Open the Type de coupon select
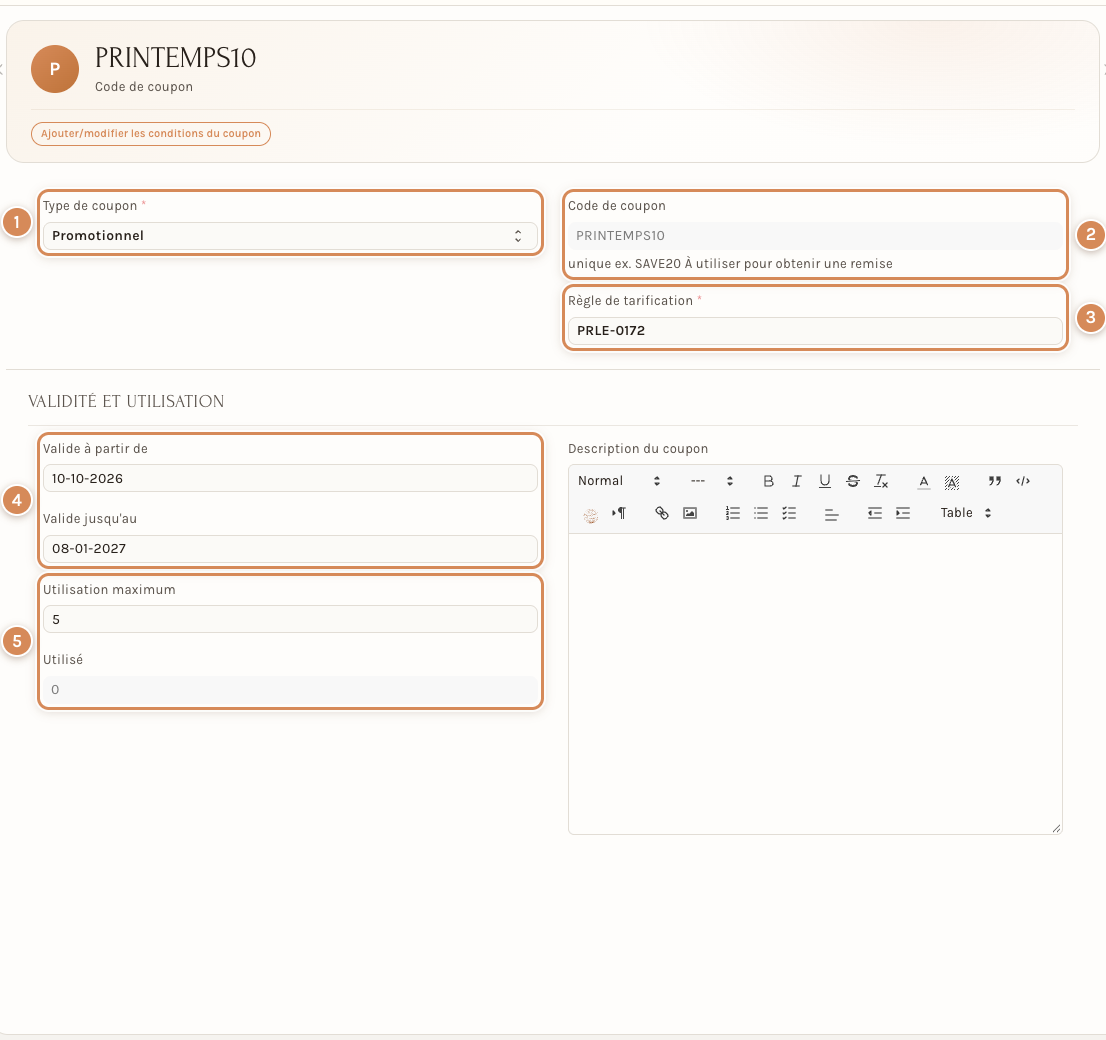The image size is (1106, 1040). 290,236
